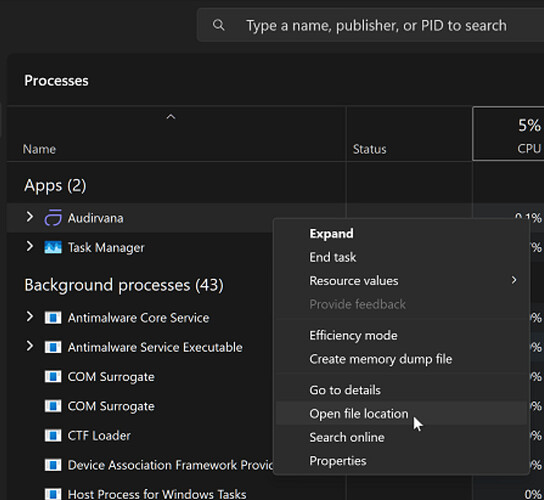The image size is (544, 500).
Task: Click the first COM Surrogate icon
Action: 53,376
